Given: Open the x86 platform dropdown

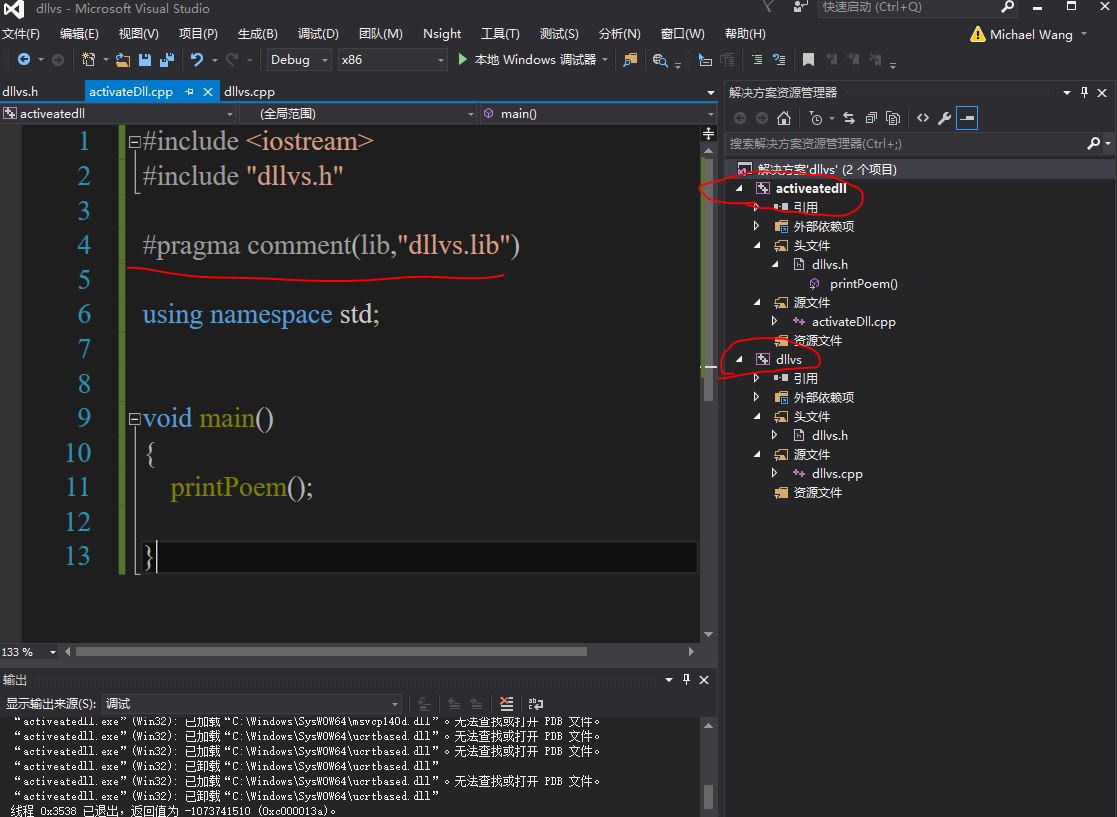Looking at the screenshot, I should [391, 60].
